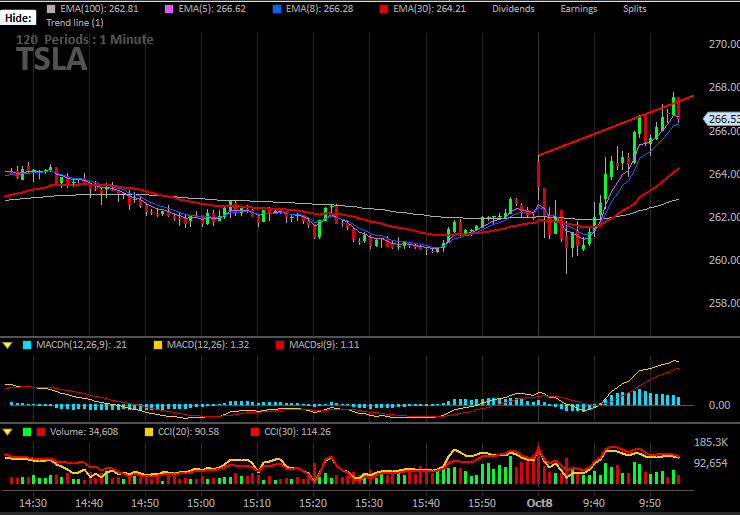The height and width of the screenshot is (515, 740).
Task: Collapse the Volume panel with yellow triangle
Action: click(8, 432)
